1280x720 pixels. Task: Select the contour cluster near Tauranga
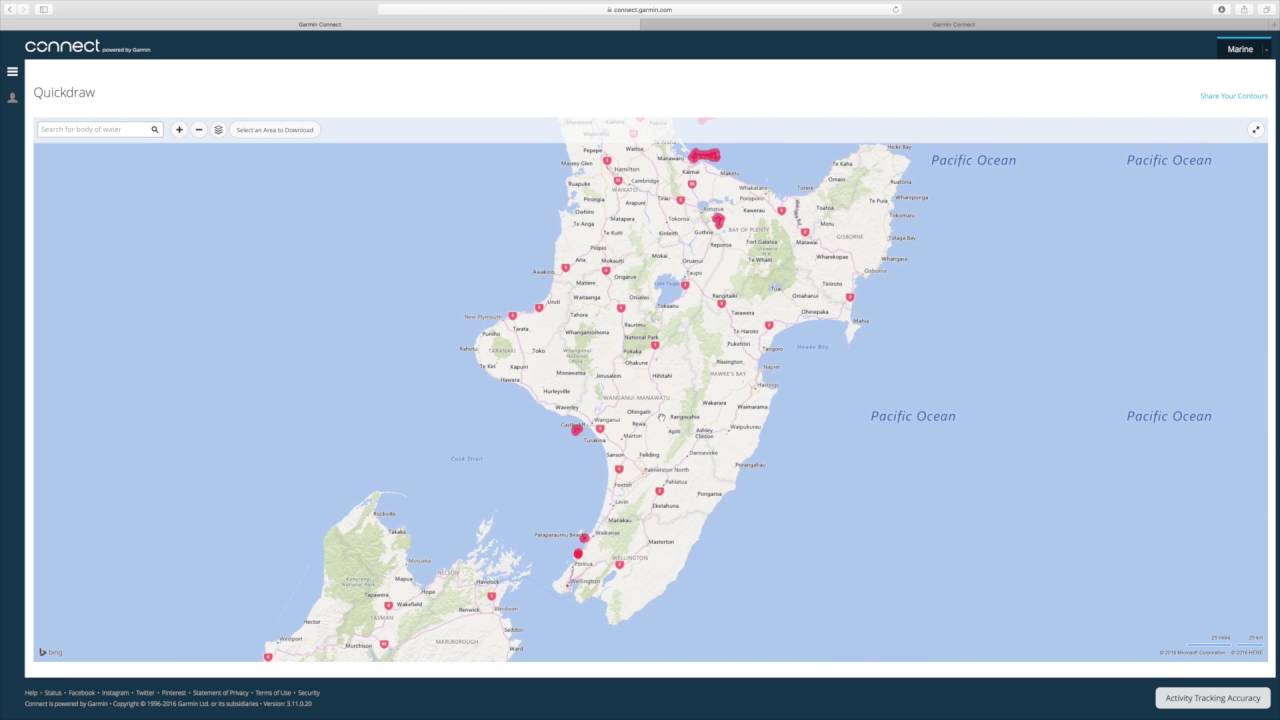705,156
